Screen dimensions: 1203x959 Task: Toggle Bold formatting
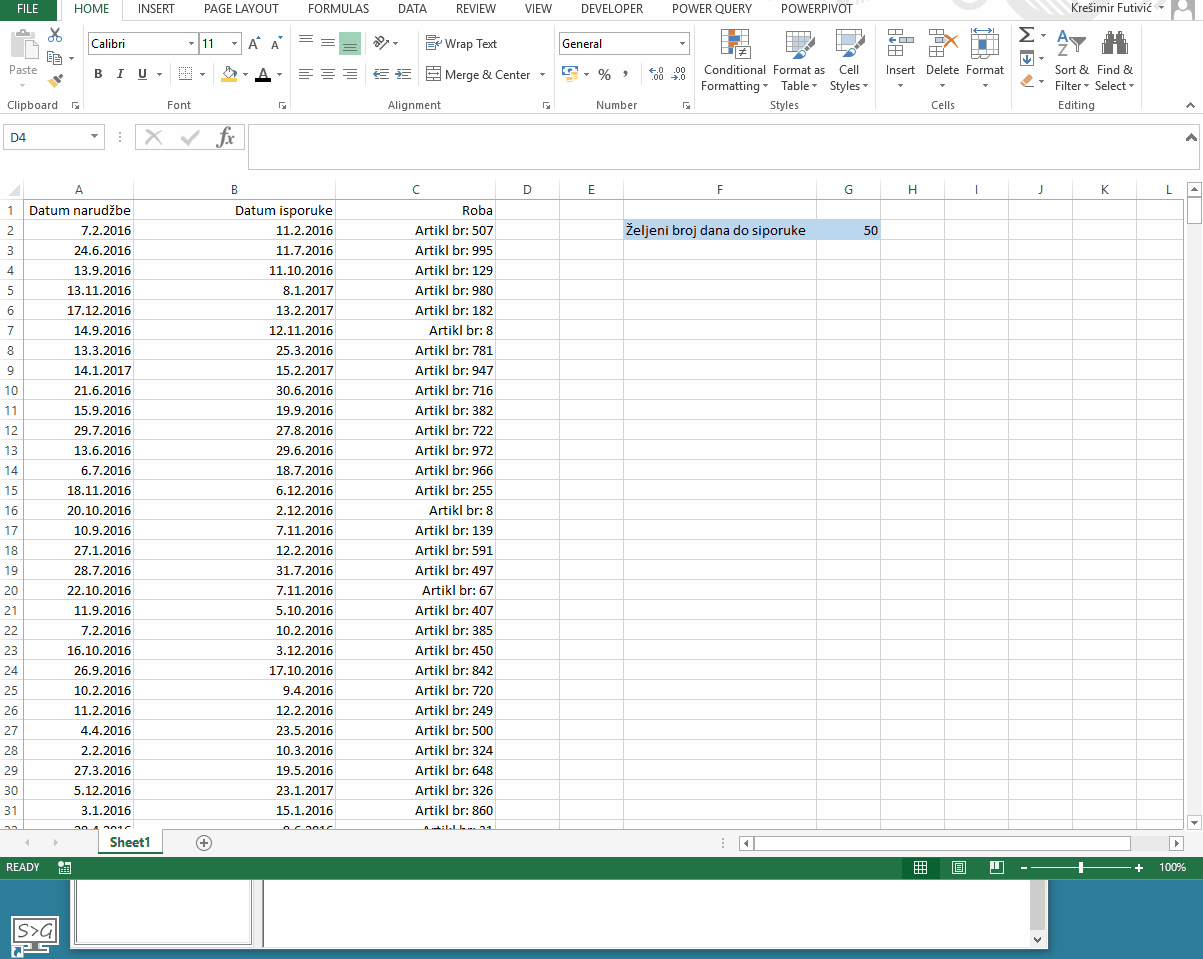pos(98,74)
